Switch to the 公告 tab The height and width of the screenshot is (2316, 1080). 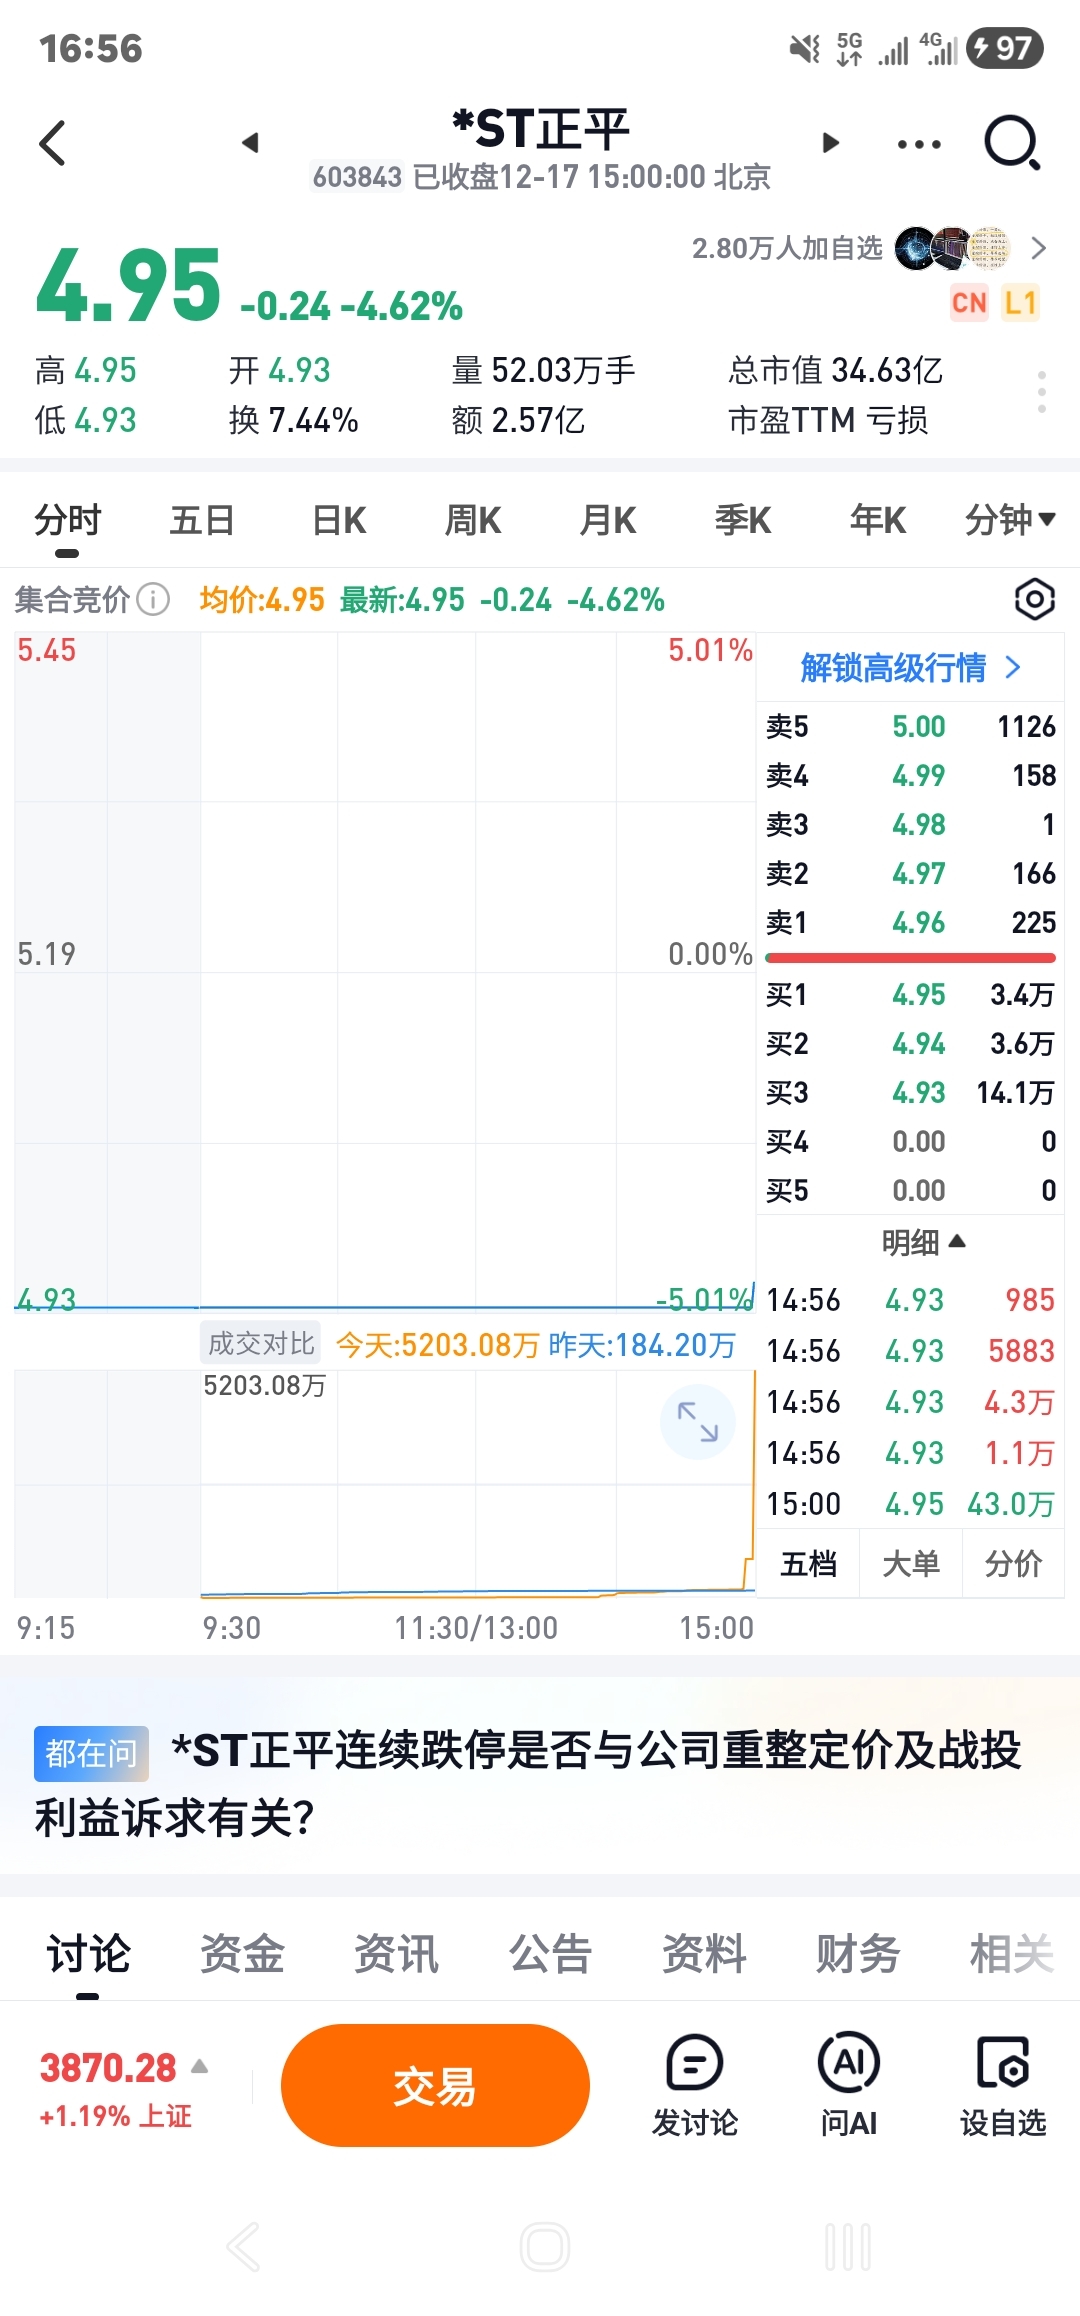pos(550,1954)
